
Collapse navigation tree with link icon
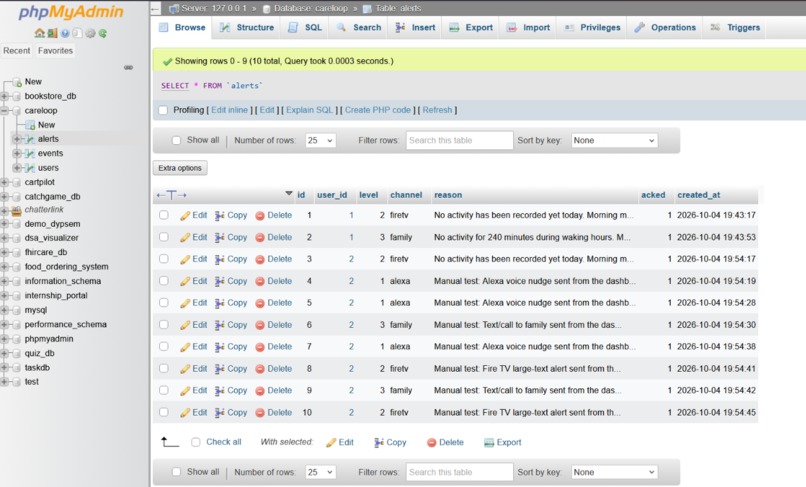point(129,67)
